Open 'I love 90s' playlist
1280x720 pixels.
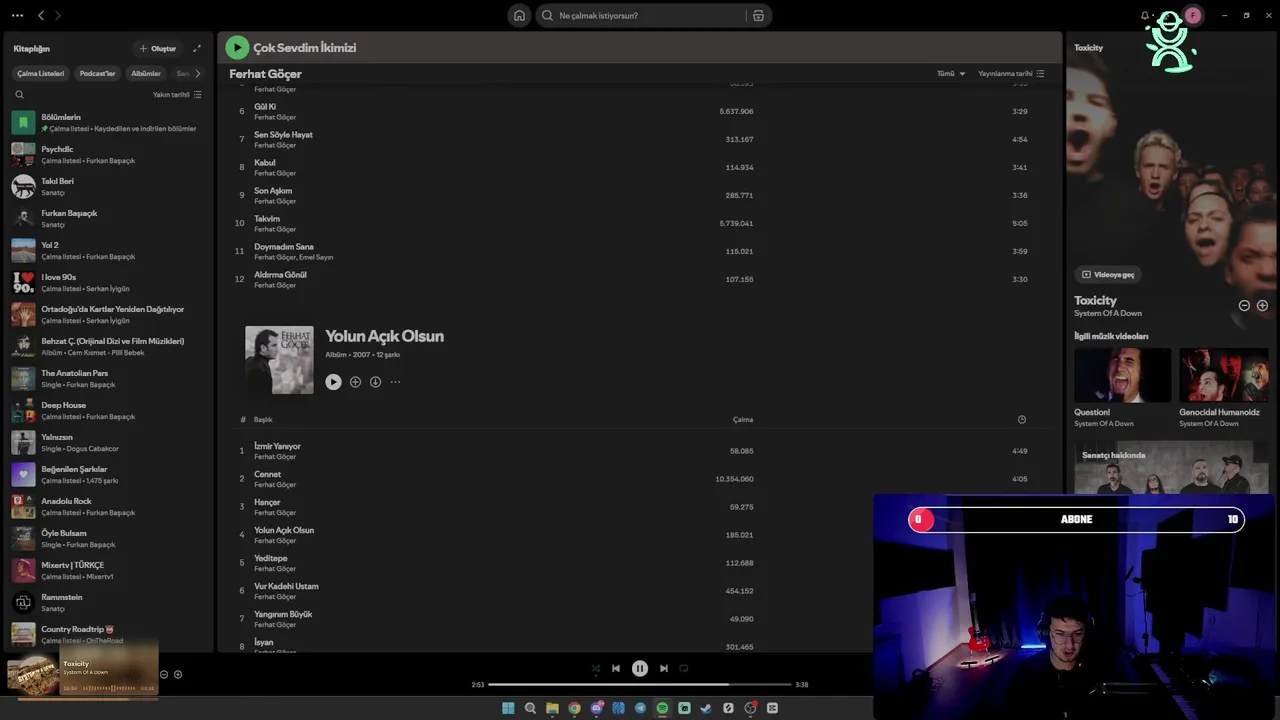[109, 283]
